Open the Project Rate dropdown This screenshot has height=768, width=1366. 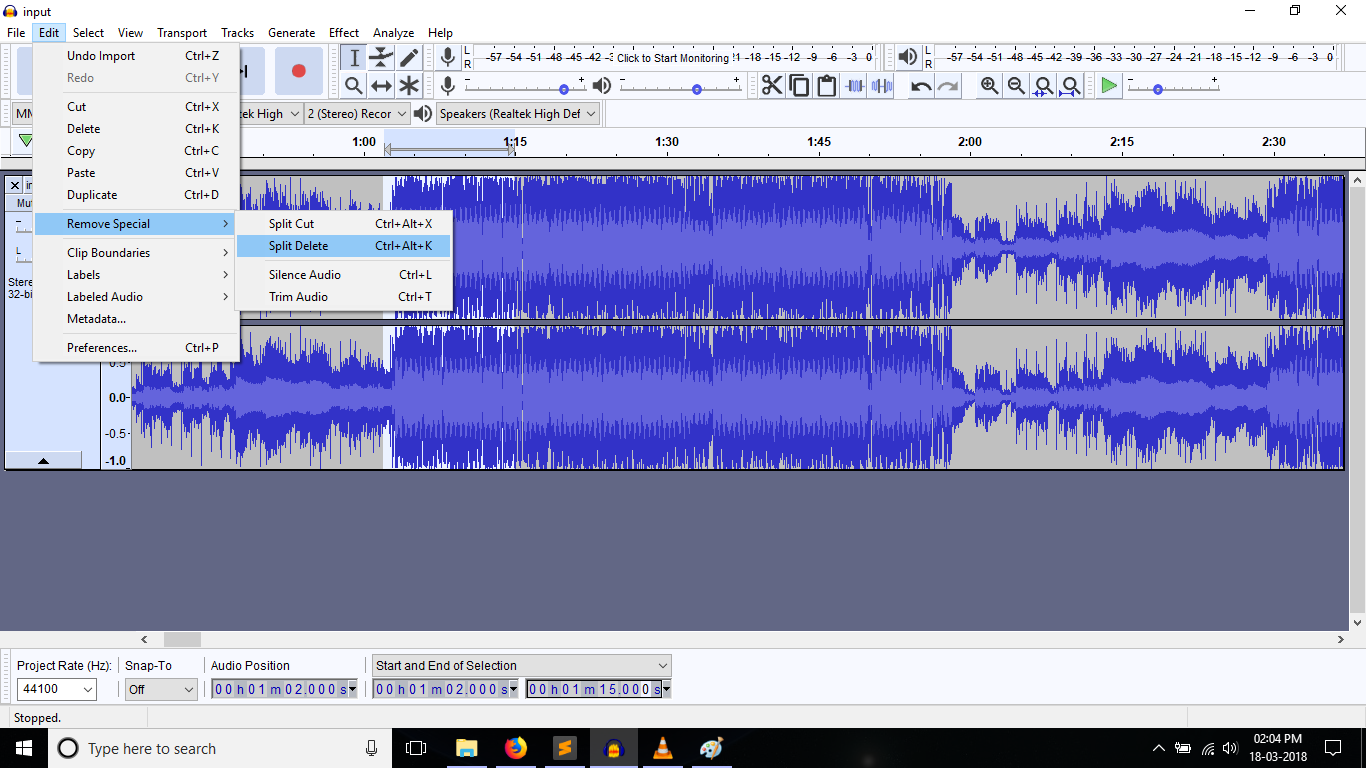pos(57,689)
